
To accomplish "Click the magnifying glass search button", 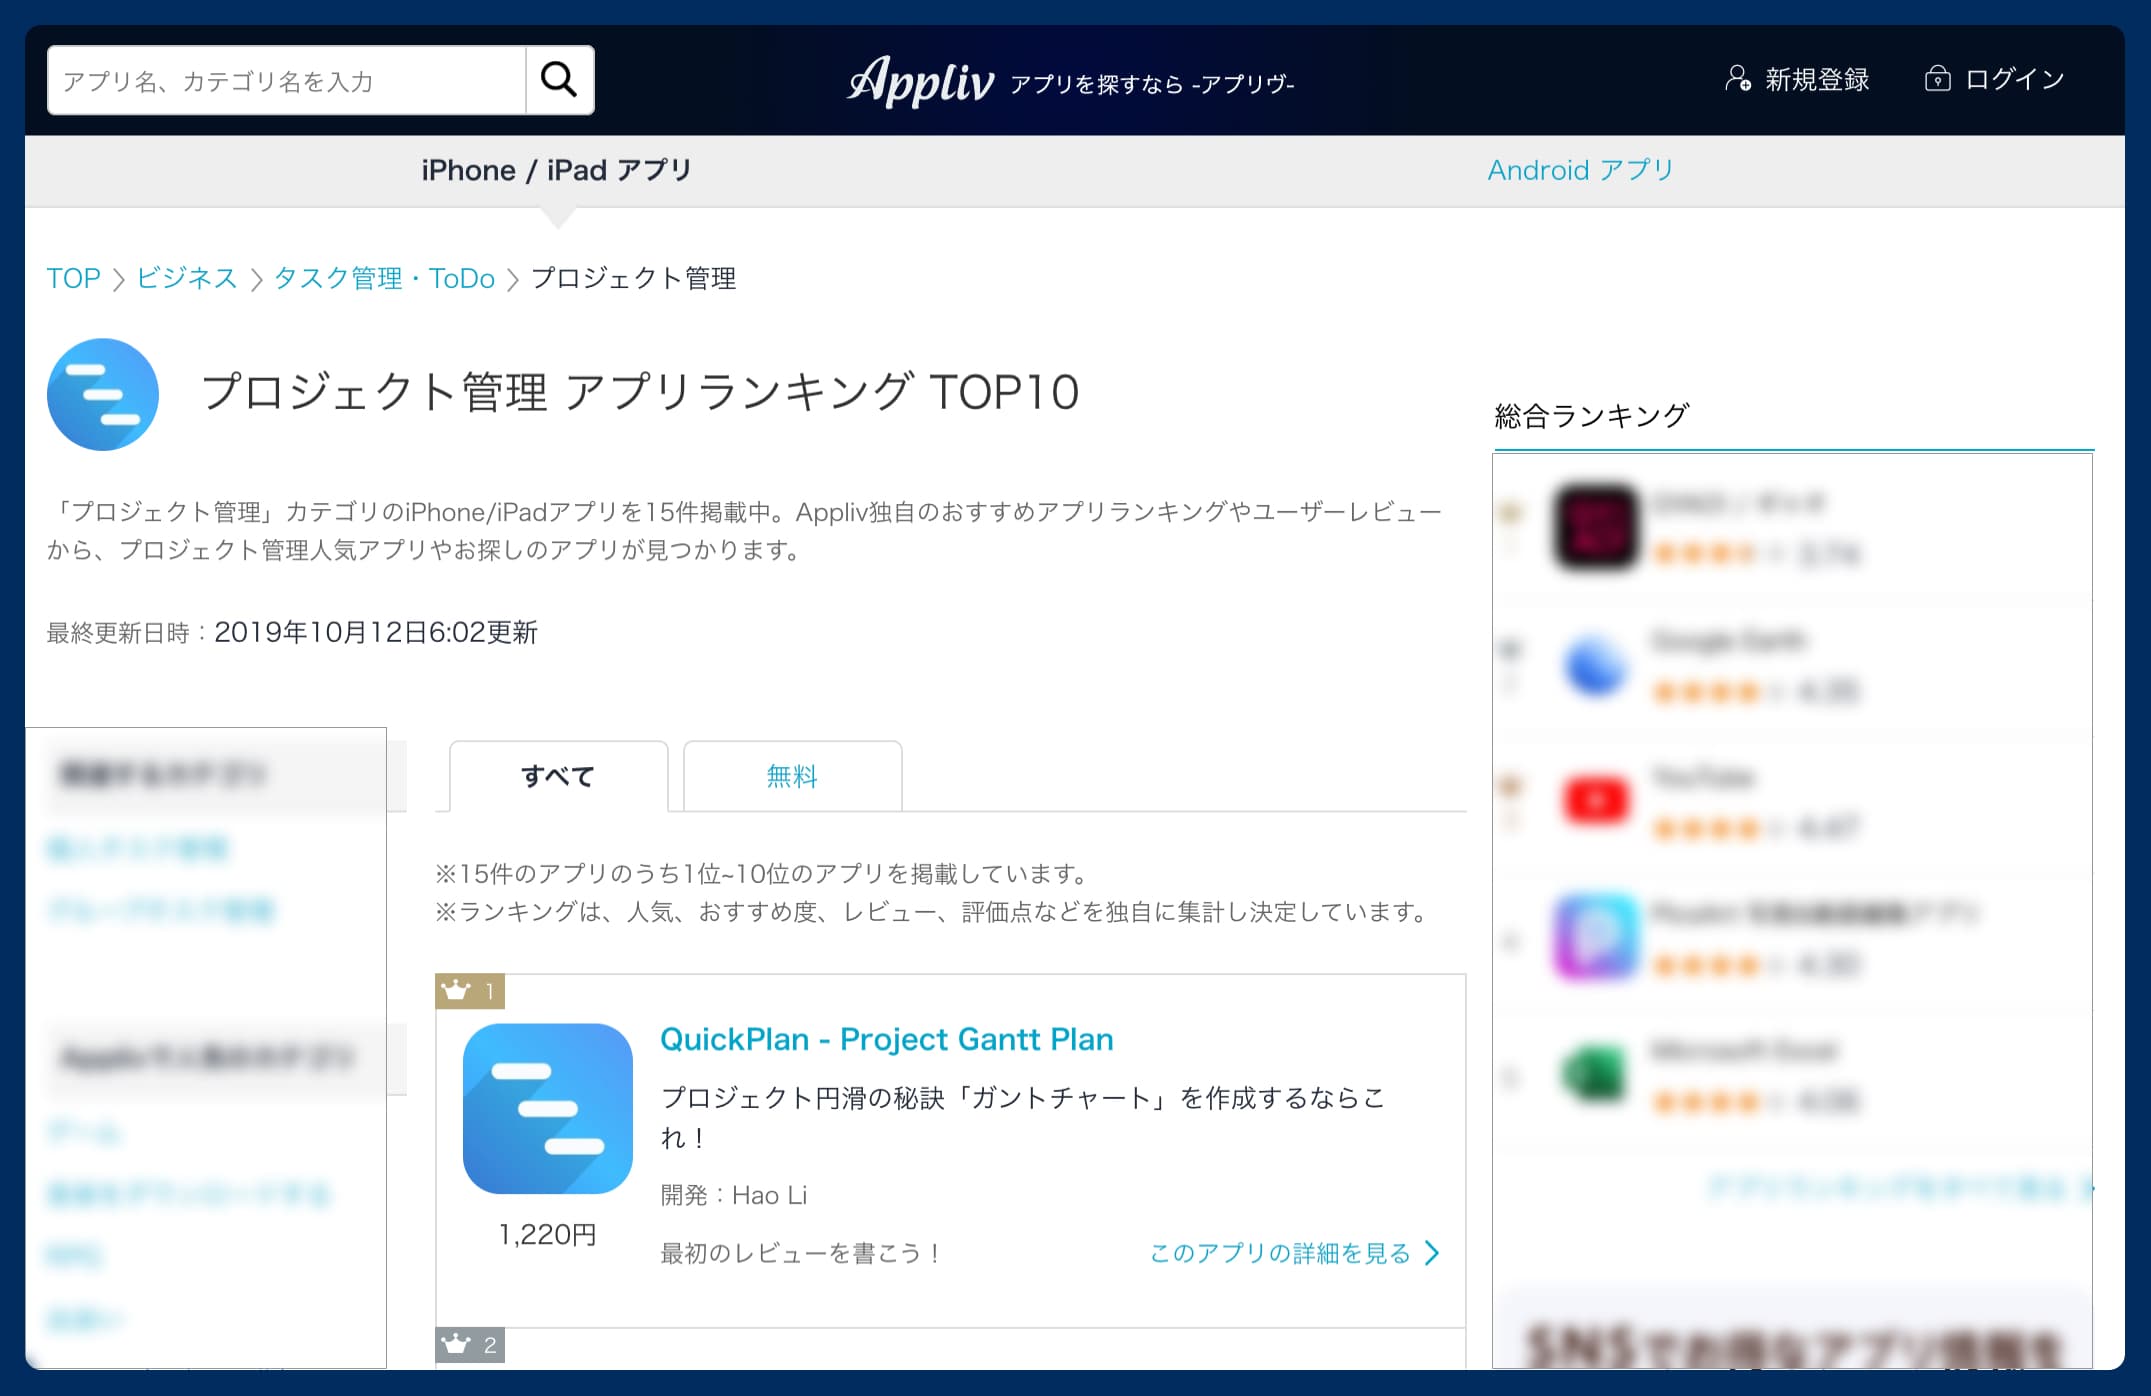I will [559, 80].
